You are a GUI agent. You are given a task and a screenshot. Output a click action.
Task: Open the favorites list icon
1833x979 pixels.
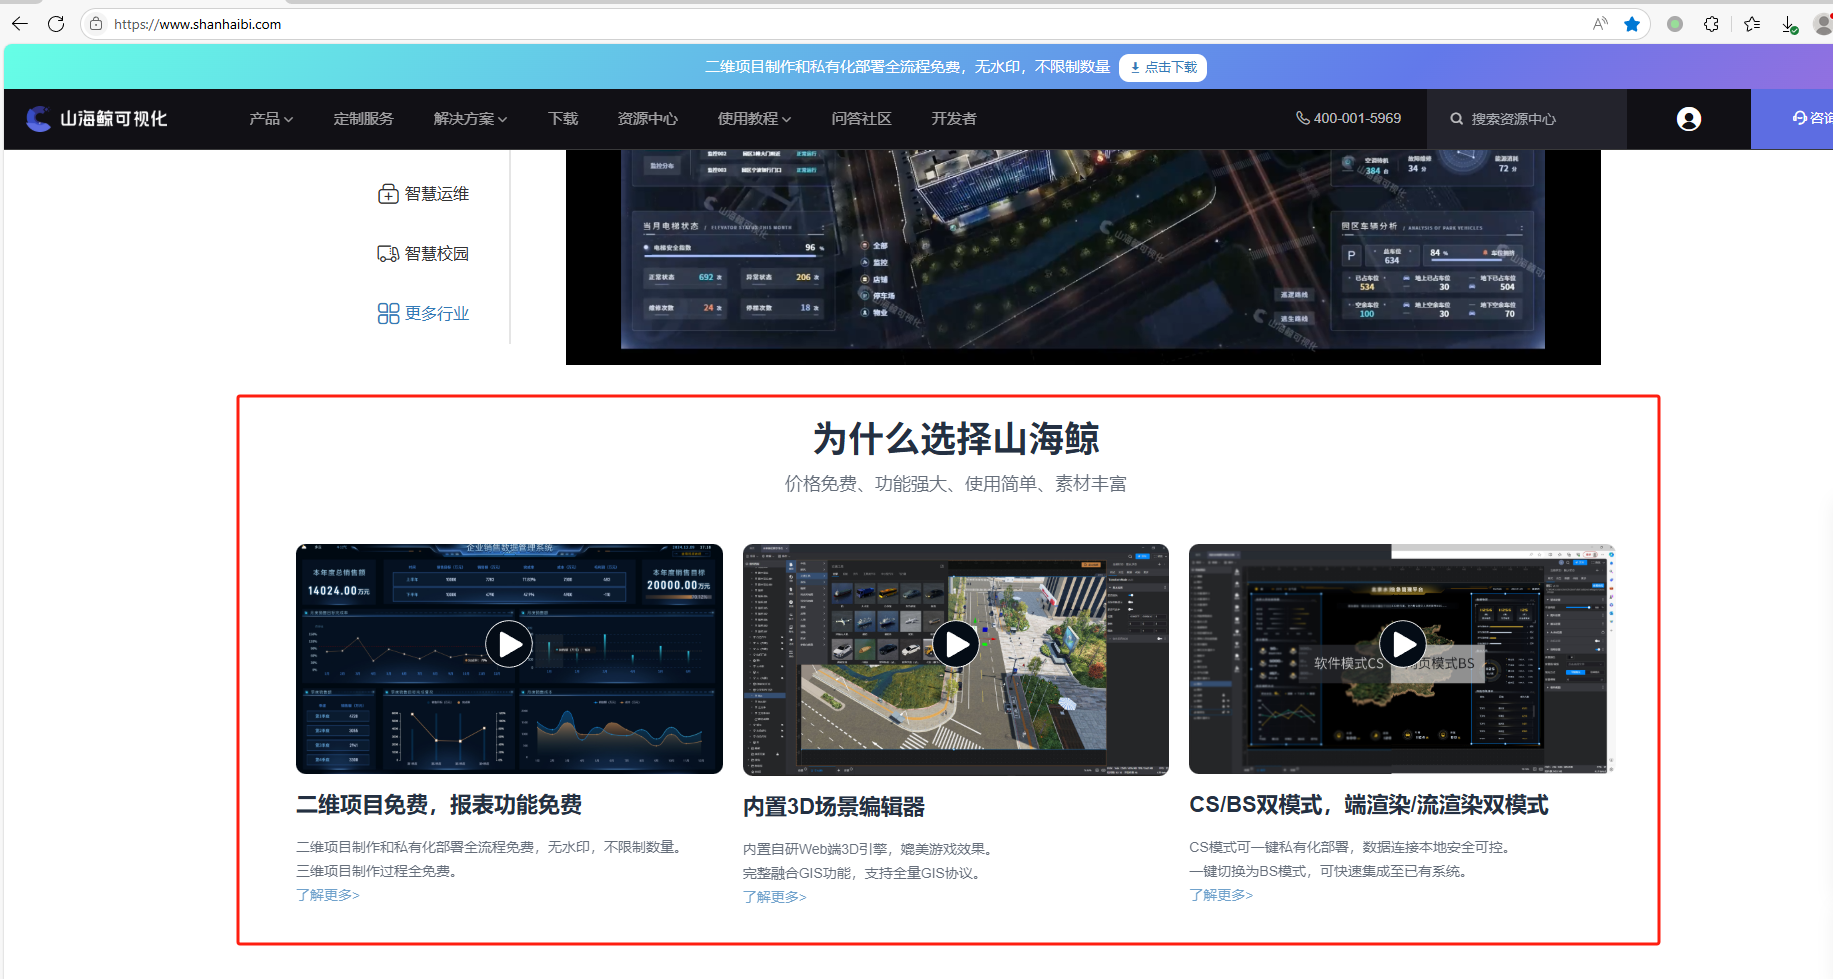(1752, 24)
